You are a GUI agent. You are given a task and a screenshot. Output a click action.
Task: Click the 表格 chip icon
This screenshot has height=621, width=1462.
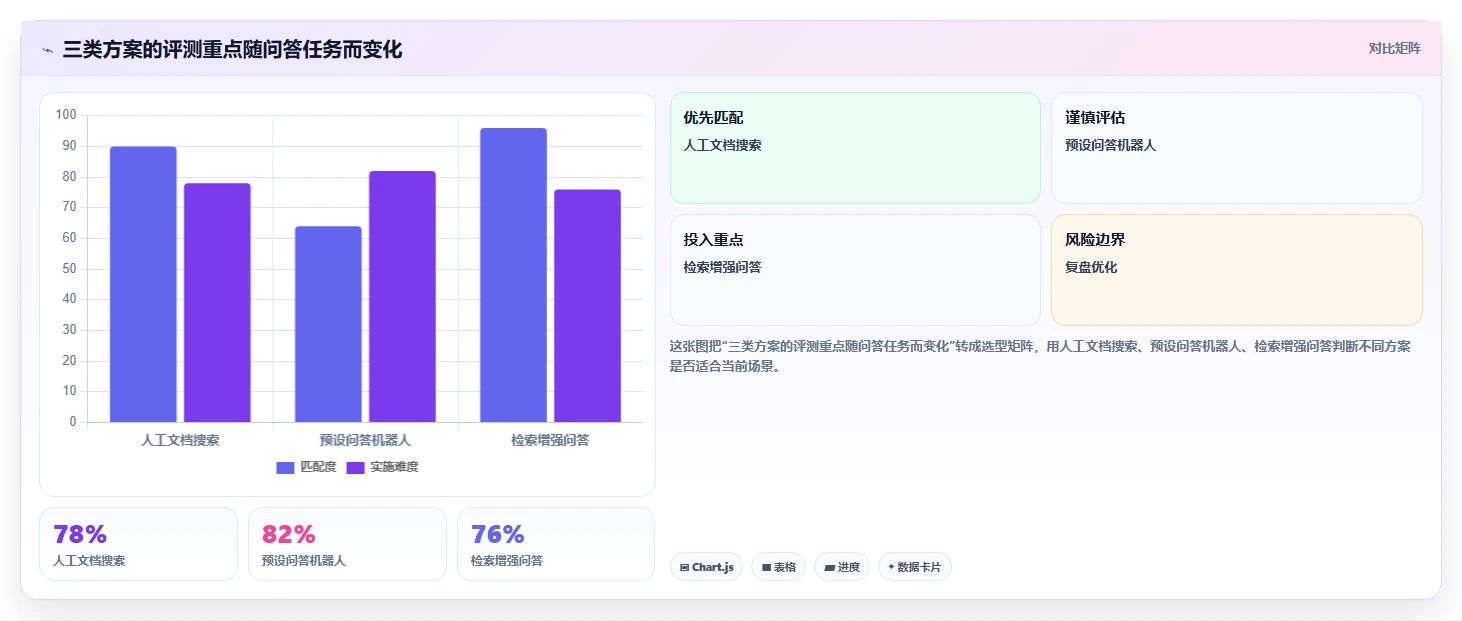click(x=766, y=567)
